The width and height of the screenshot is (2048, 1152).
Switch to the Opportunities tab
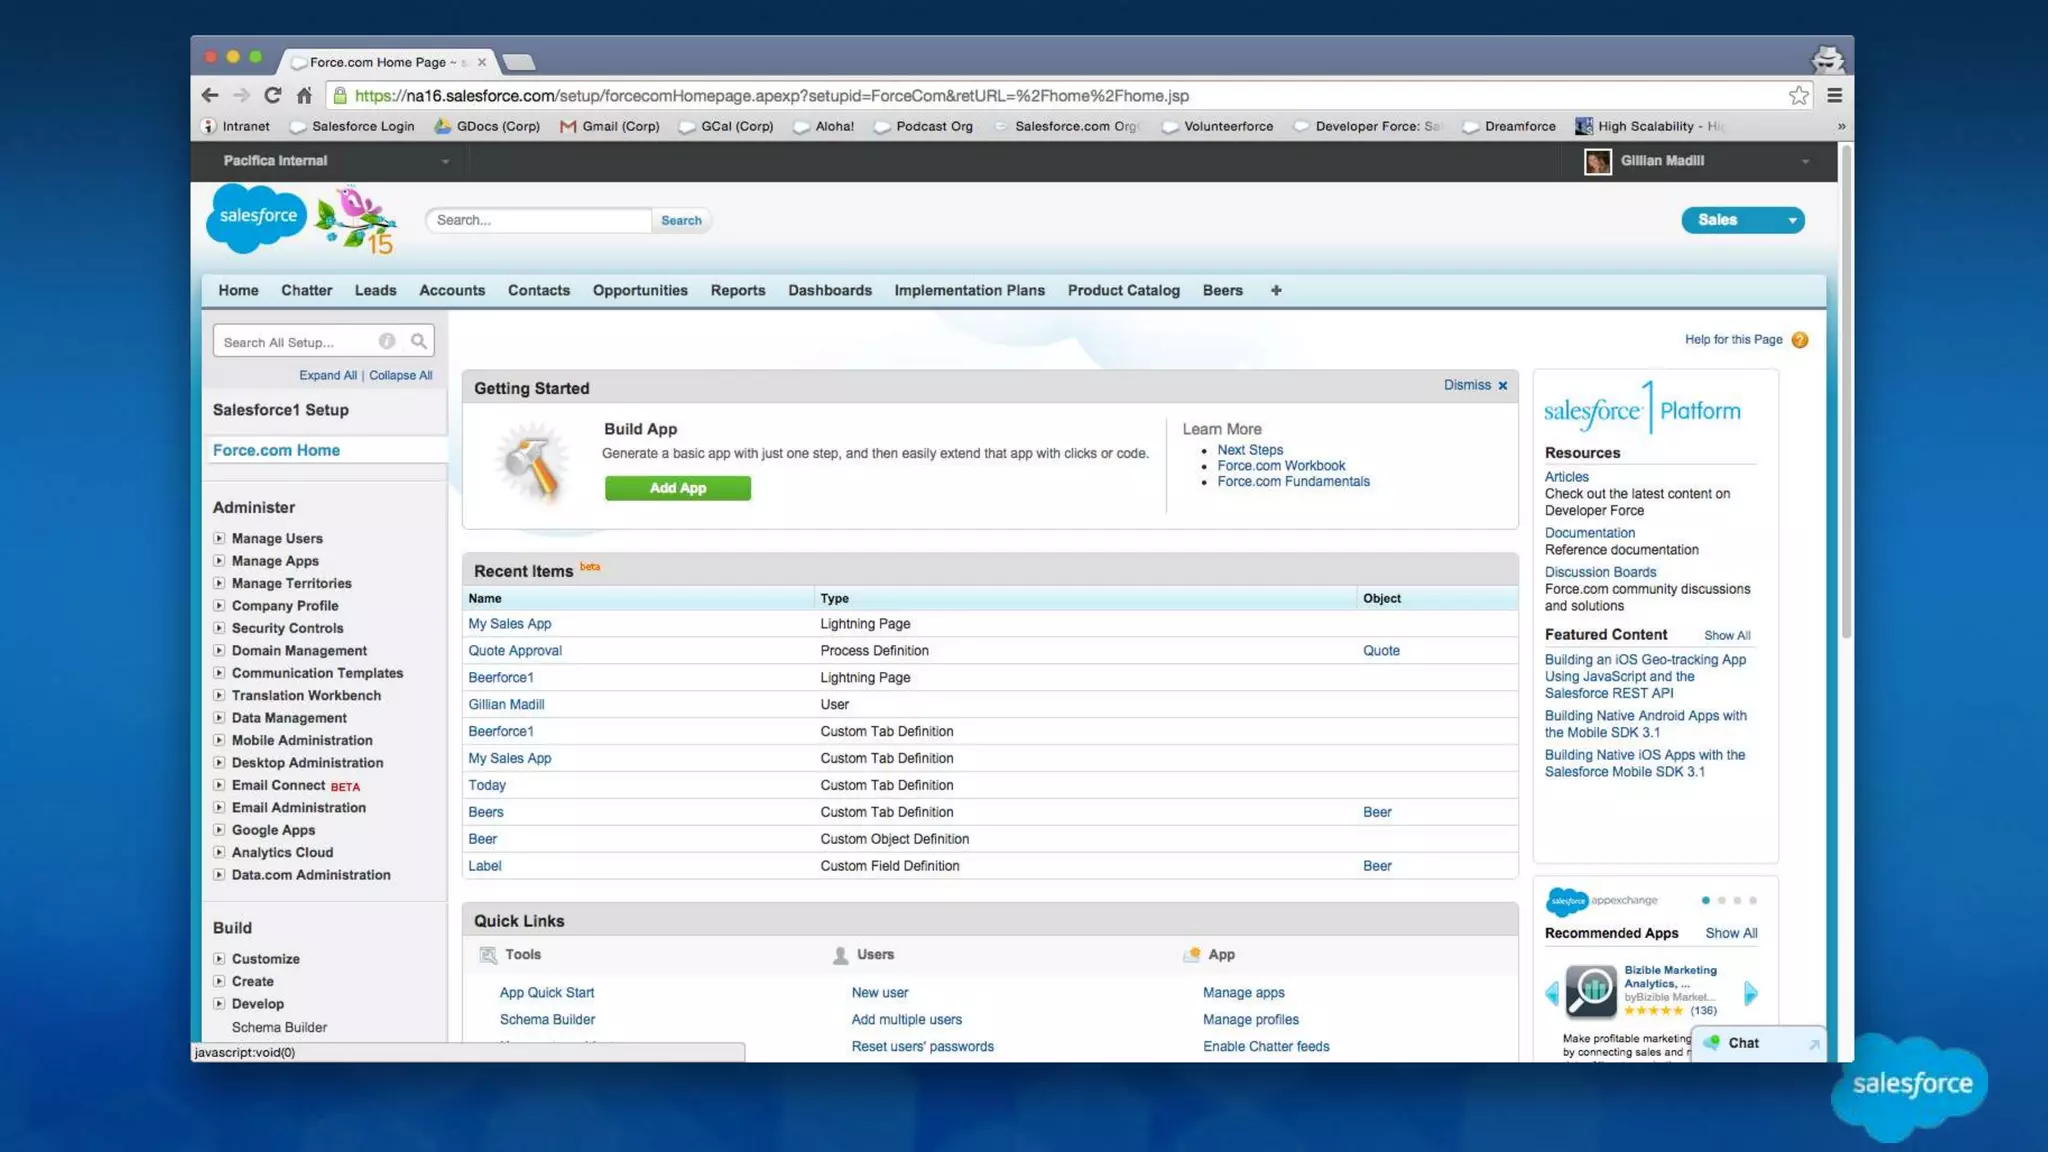tap(639, 290)
